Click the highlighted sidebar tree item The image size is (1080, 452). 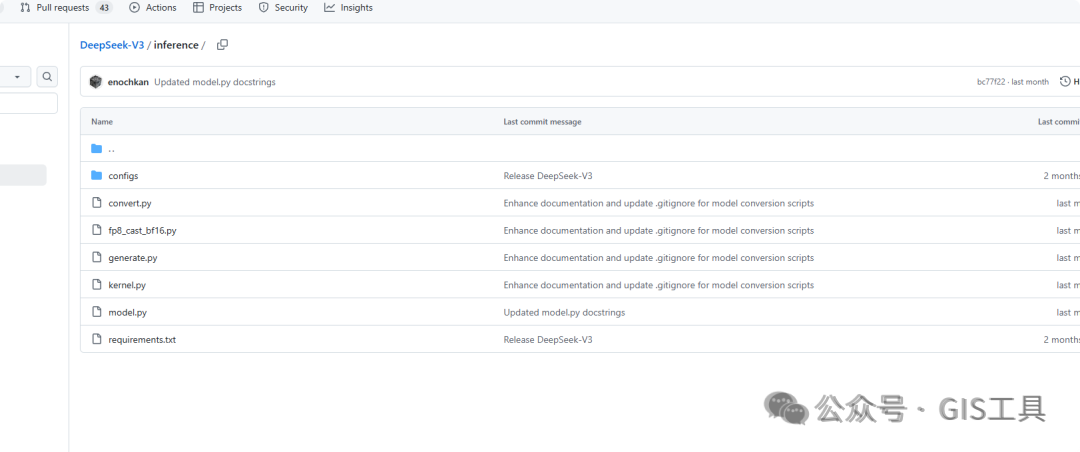pyautogui.click(x=23, y=175)
